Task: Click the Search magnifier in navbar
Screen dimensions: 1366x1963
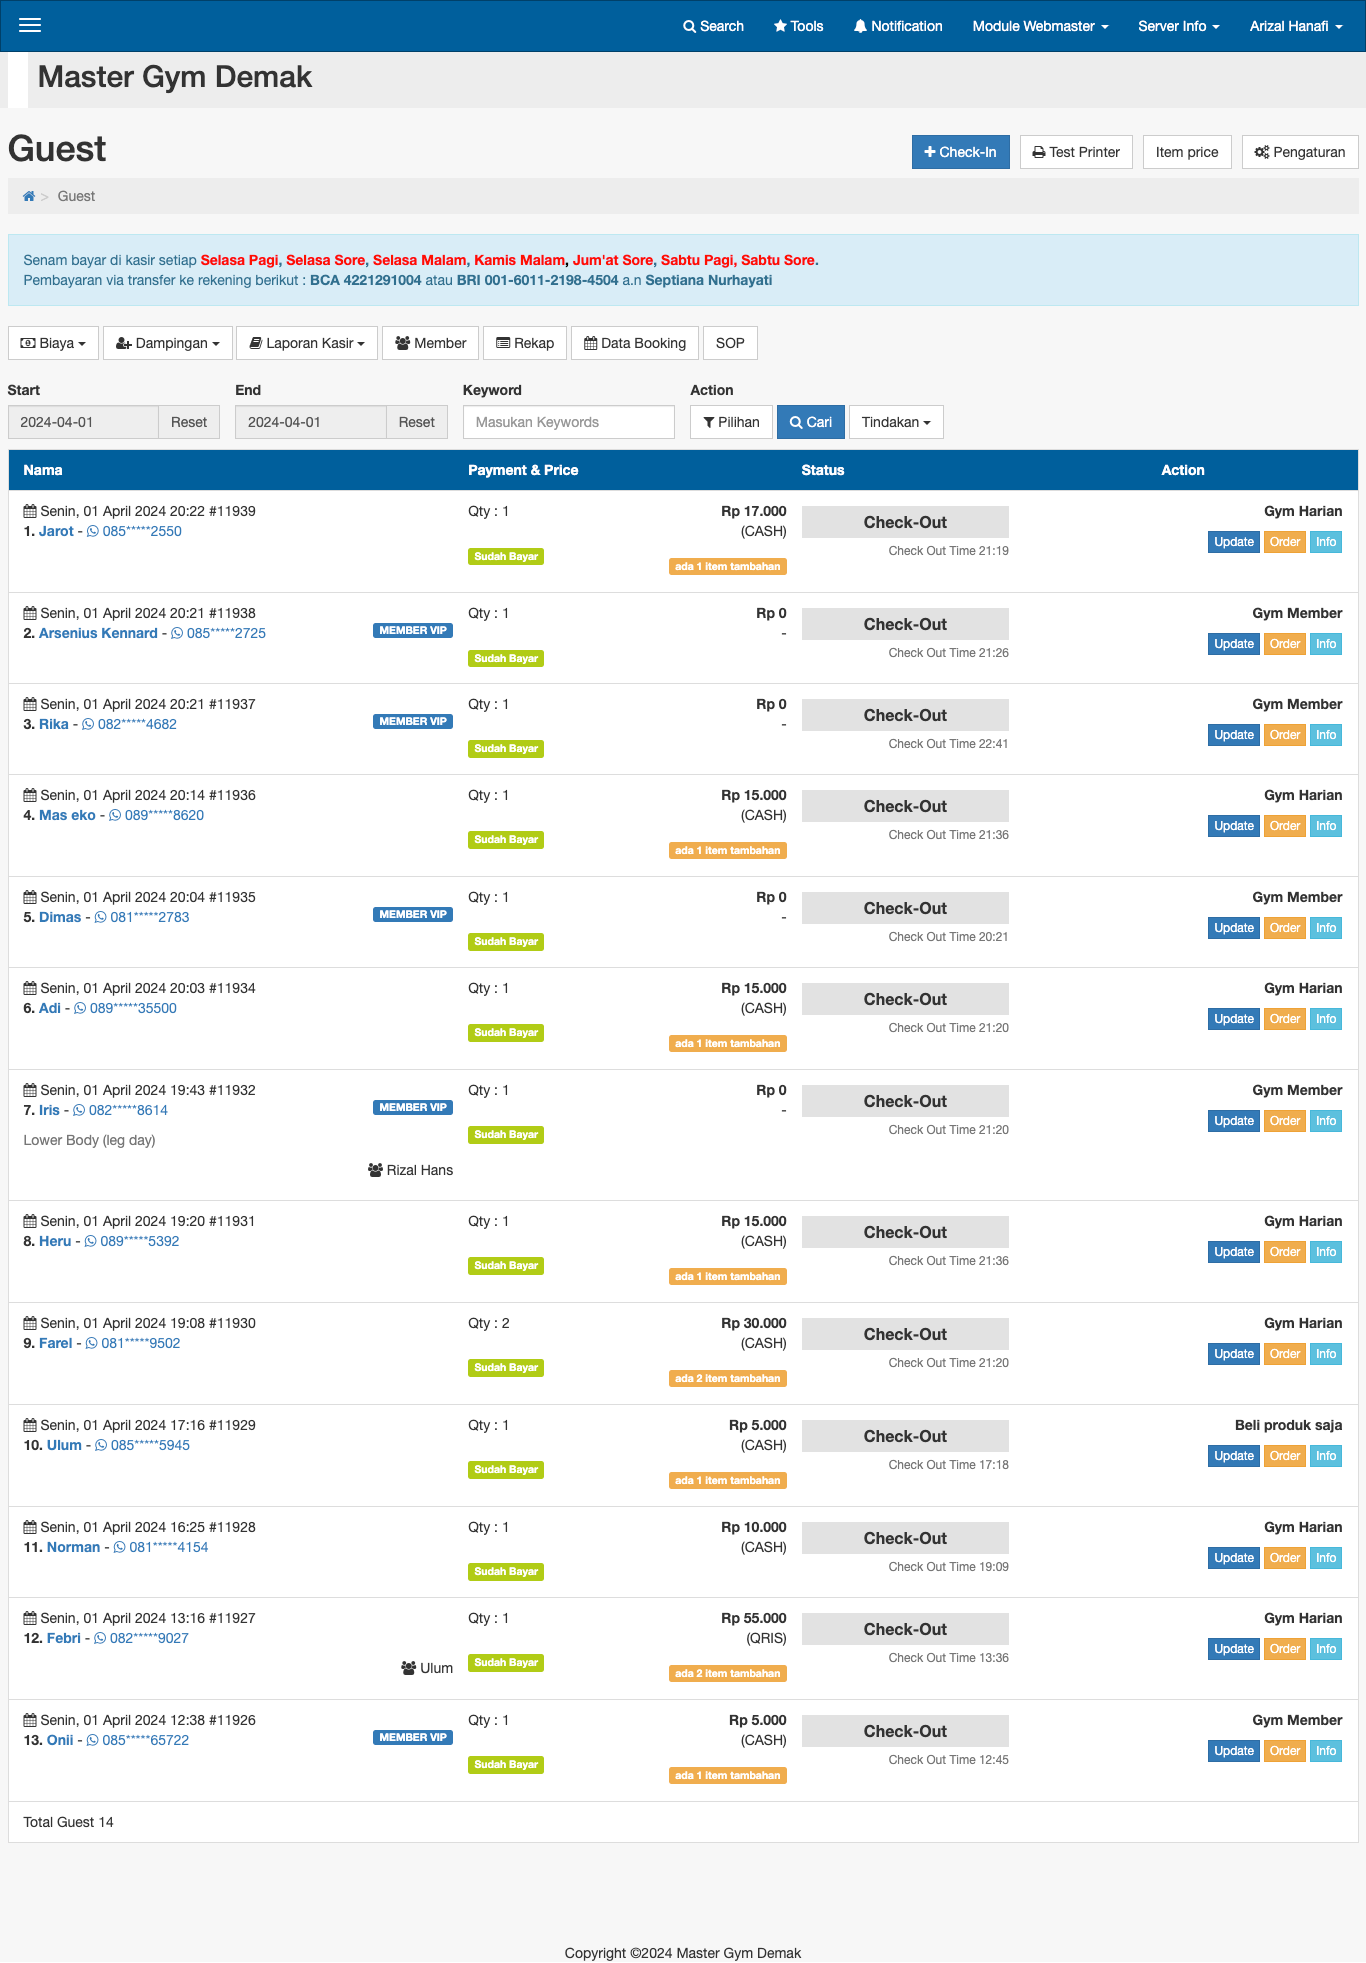Action: pyautogui.click(x=689, y=26)
